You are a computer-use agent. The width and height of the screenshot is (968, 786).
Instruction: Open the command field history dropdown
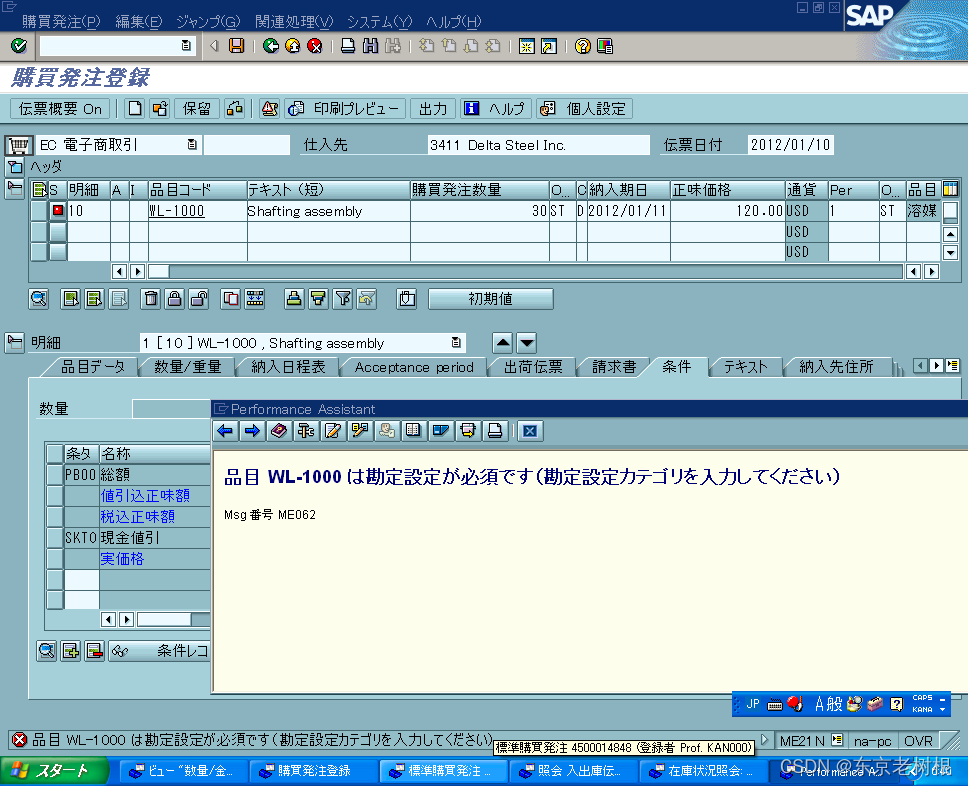click(x=186, y=46)
